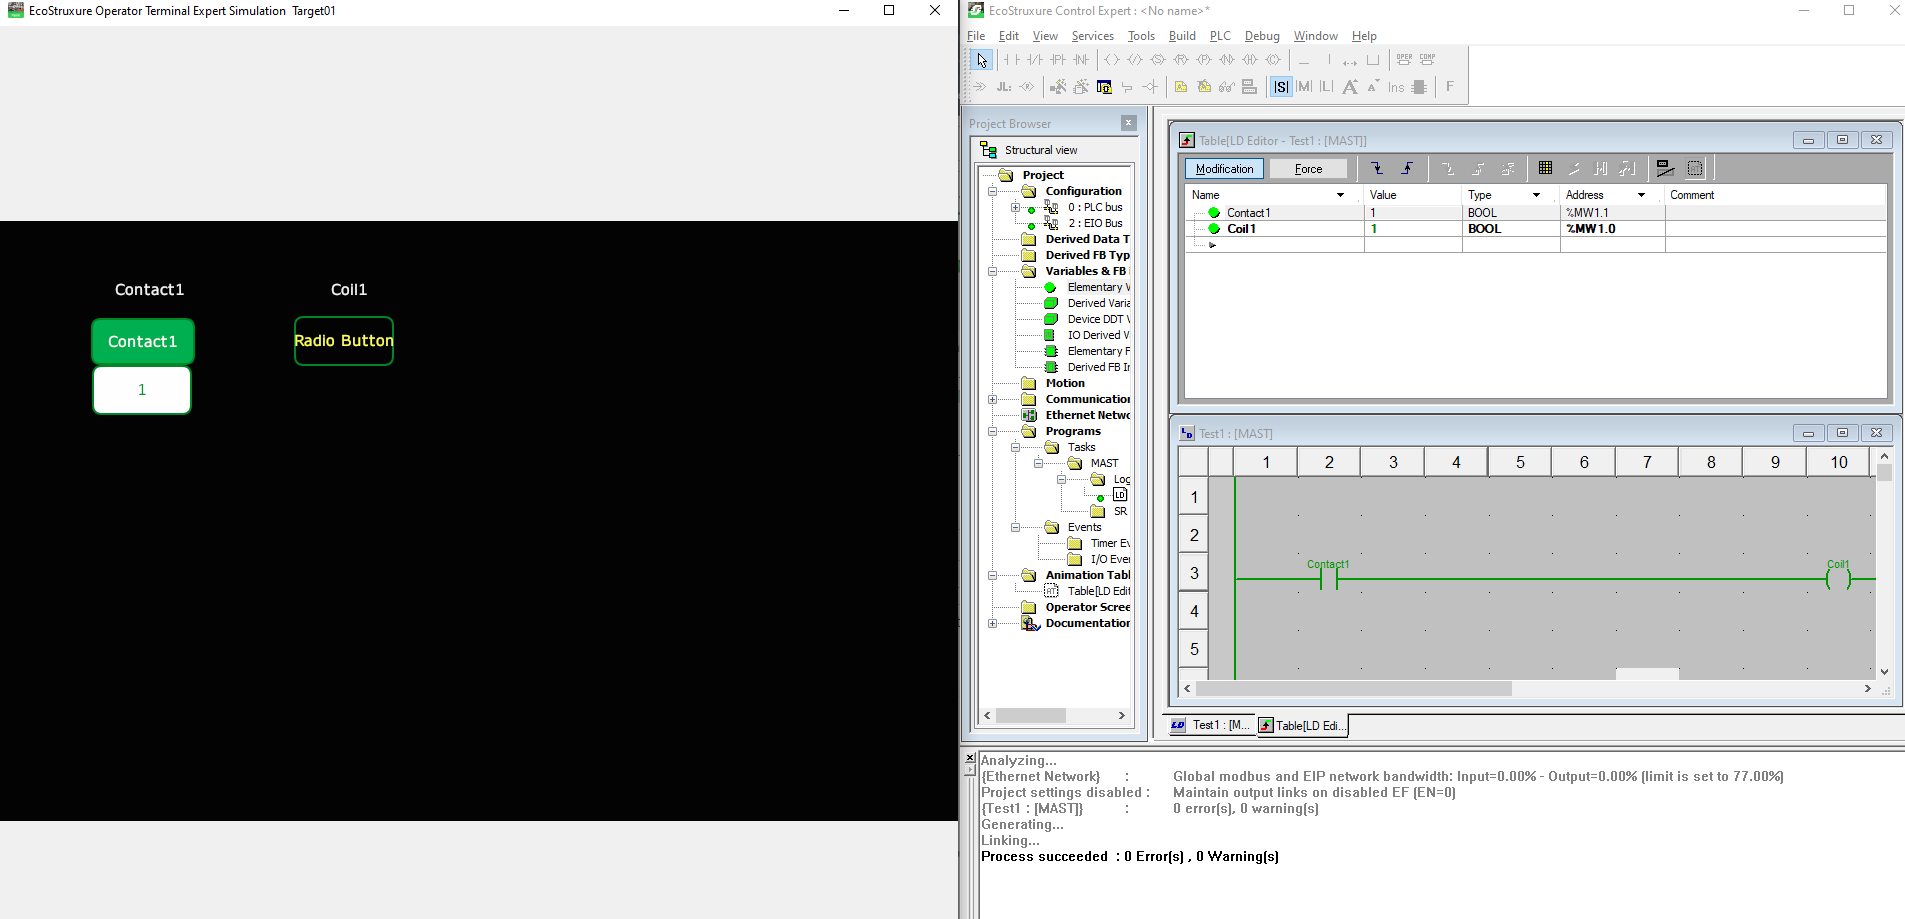Set value to 1 in animation table

[1407, 168]
